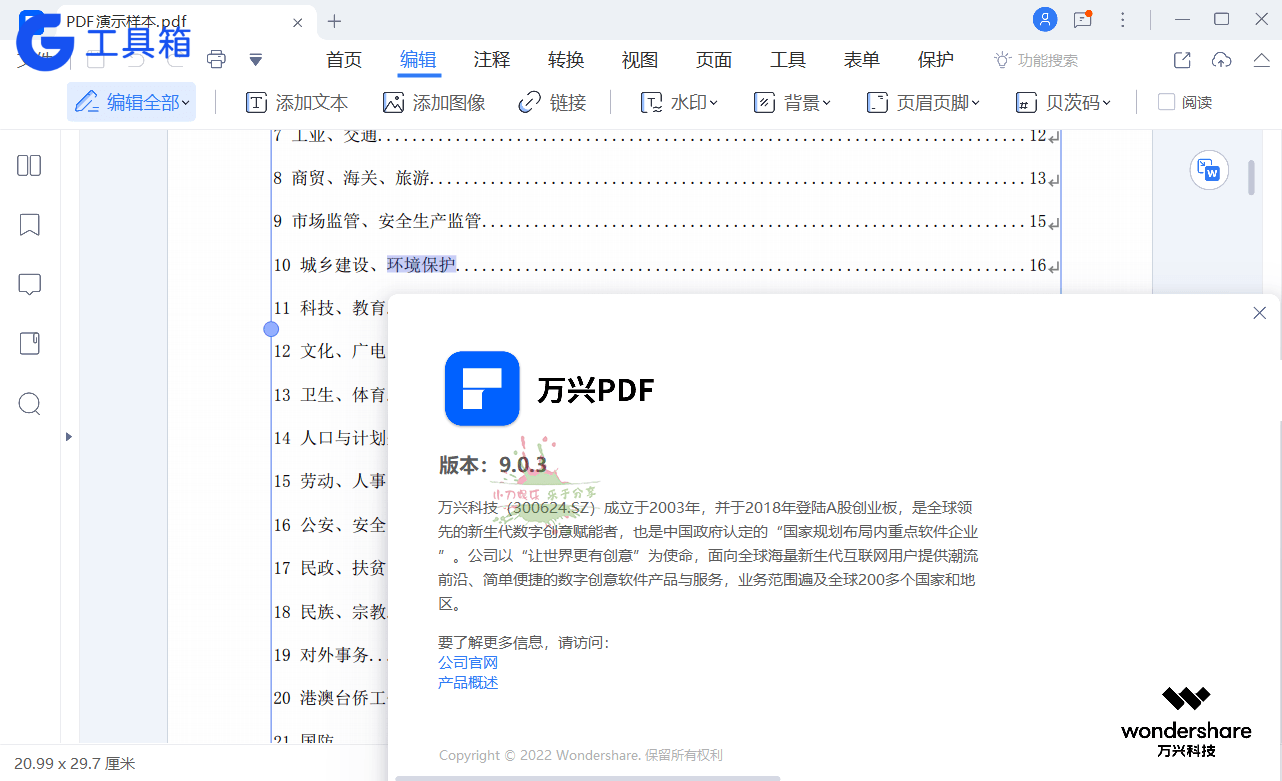Open the comments panel icon
This screenshot has width=1282, height=781.
tap(30, 285)
